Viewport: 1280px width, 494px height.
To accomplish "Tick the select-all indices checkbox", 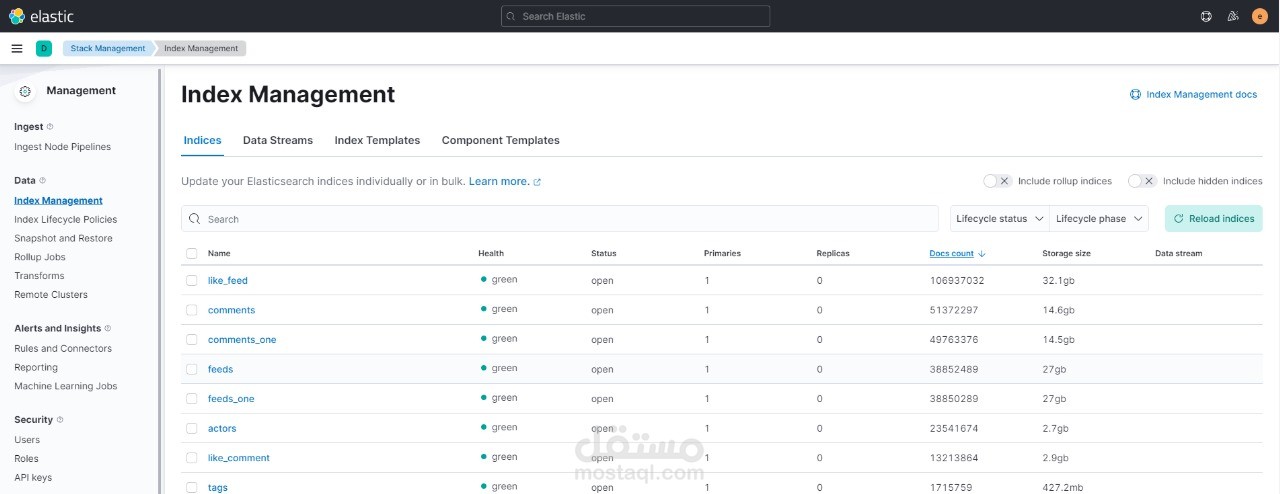I will coord(192,254).
